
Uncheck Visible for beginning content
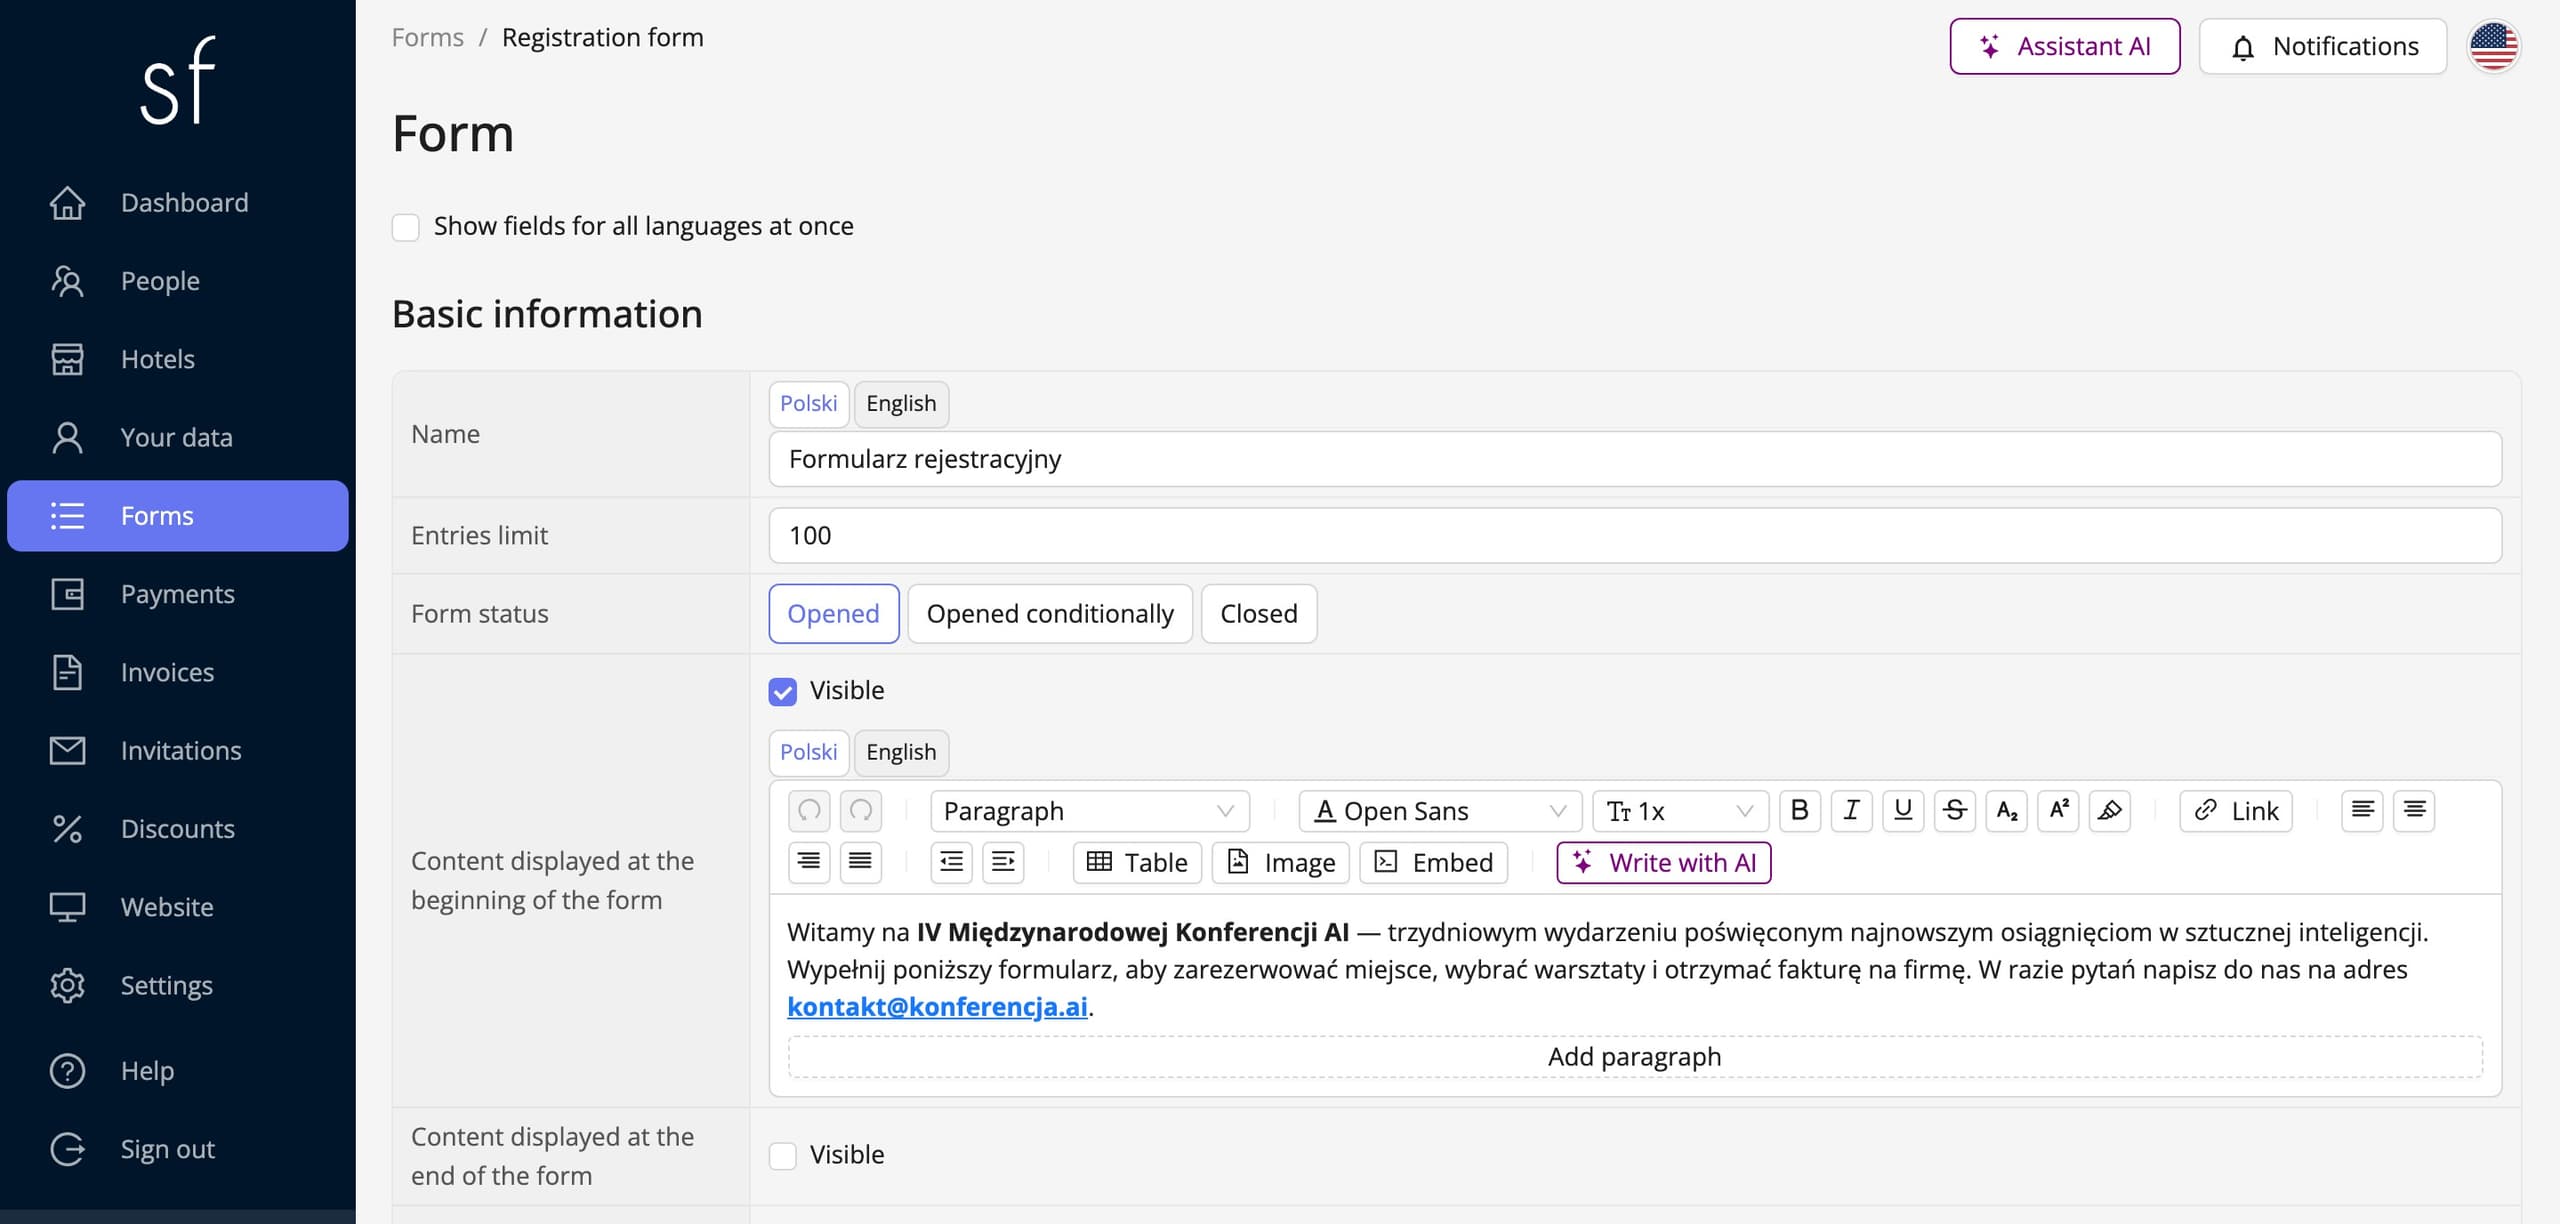point(783,691)
